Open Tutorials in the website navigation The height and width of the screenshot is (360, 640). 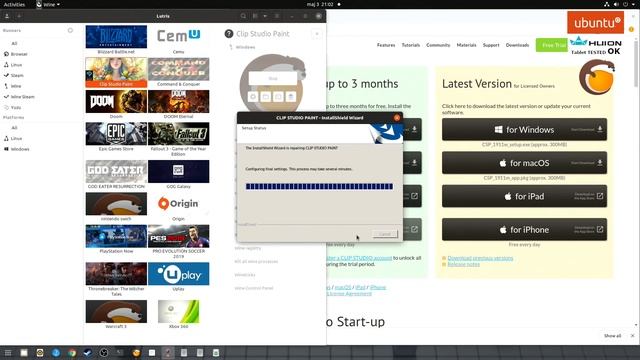[411, 45]
